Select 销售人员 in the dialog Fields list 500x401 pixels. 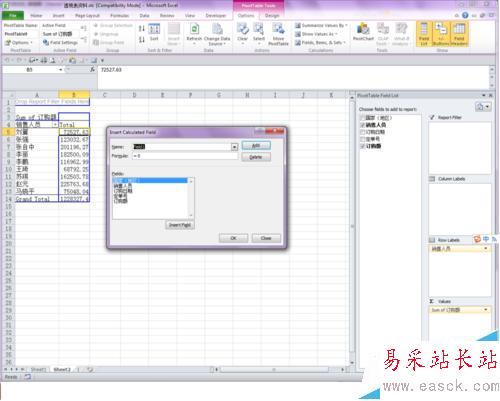(123, 186)
